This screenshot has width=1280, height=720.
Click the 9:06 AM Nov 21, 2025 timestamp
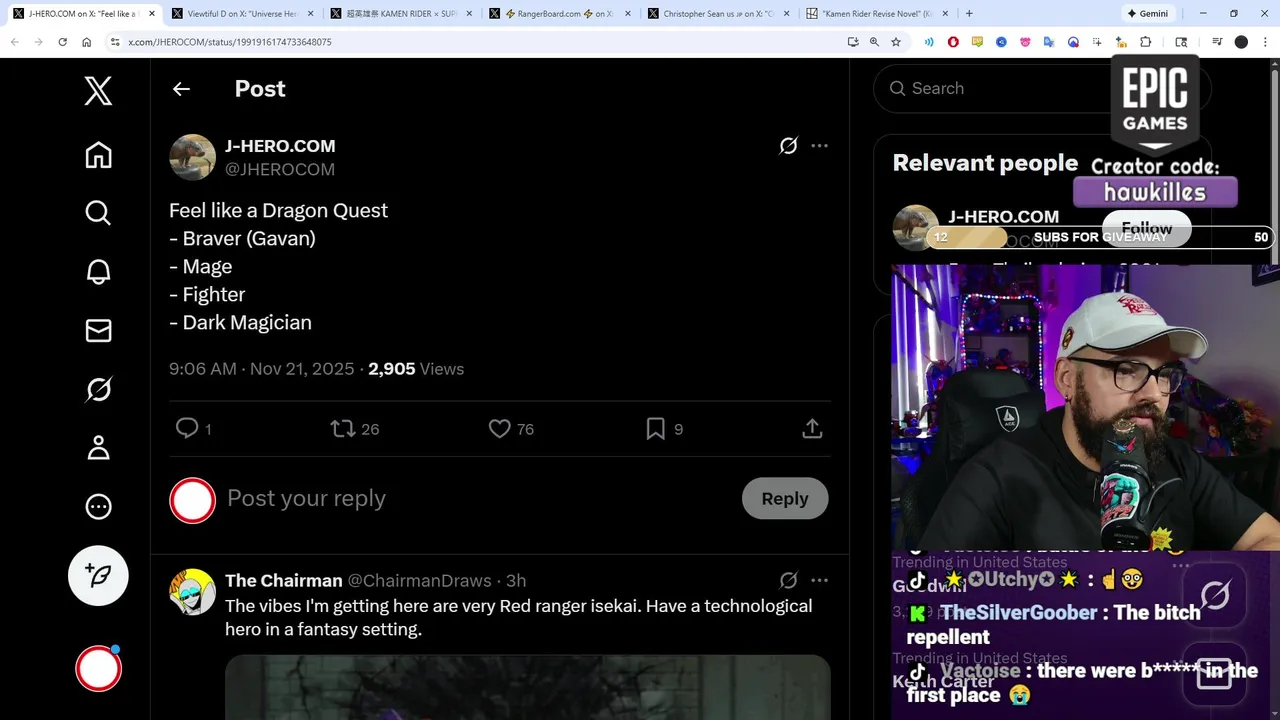coord(262,369)
